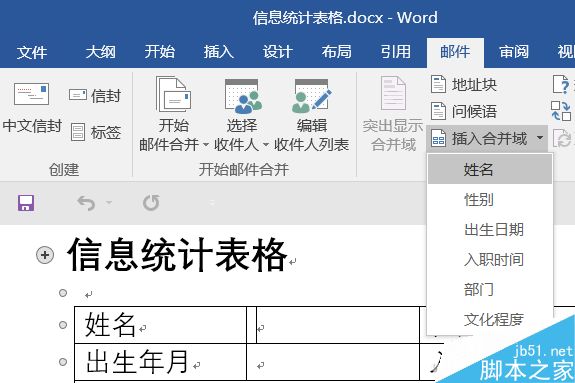Click the empty cell right of 出生年月

click(333, 362)
